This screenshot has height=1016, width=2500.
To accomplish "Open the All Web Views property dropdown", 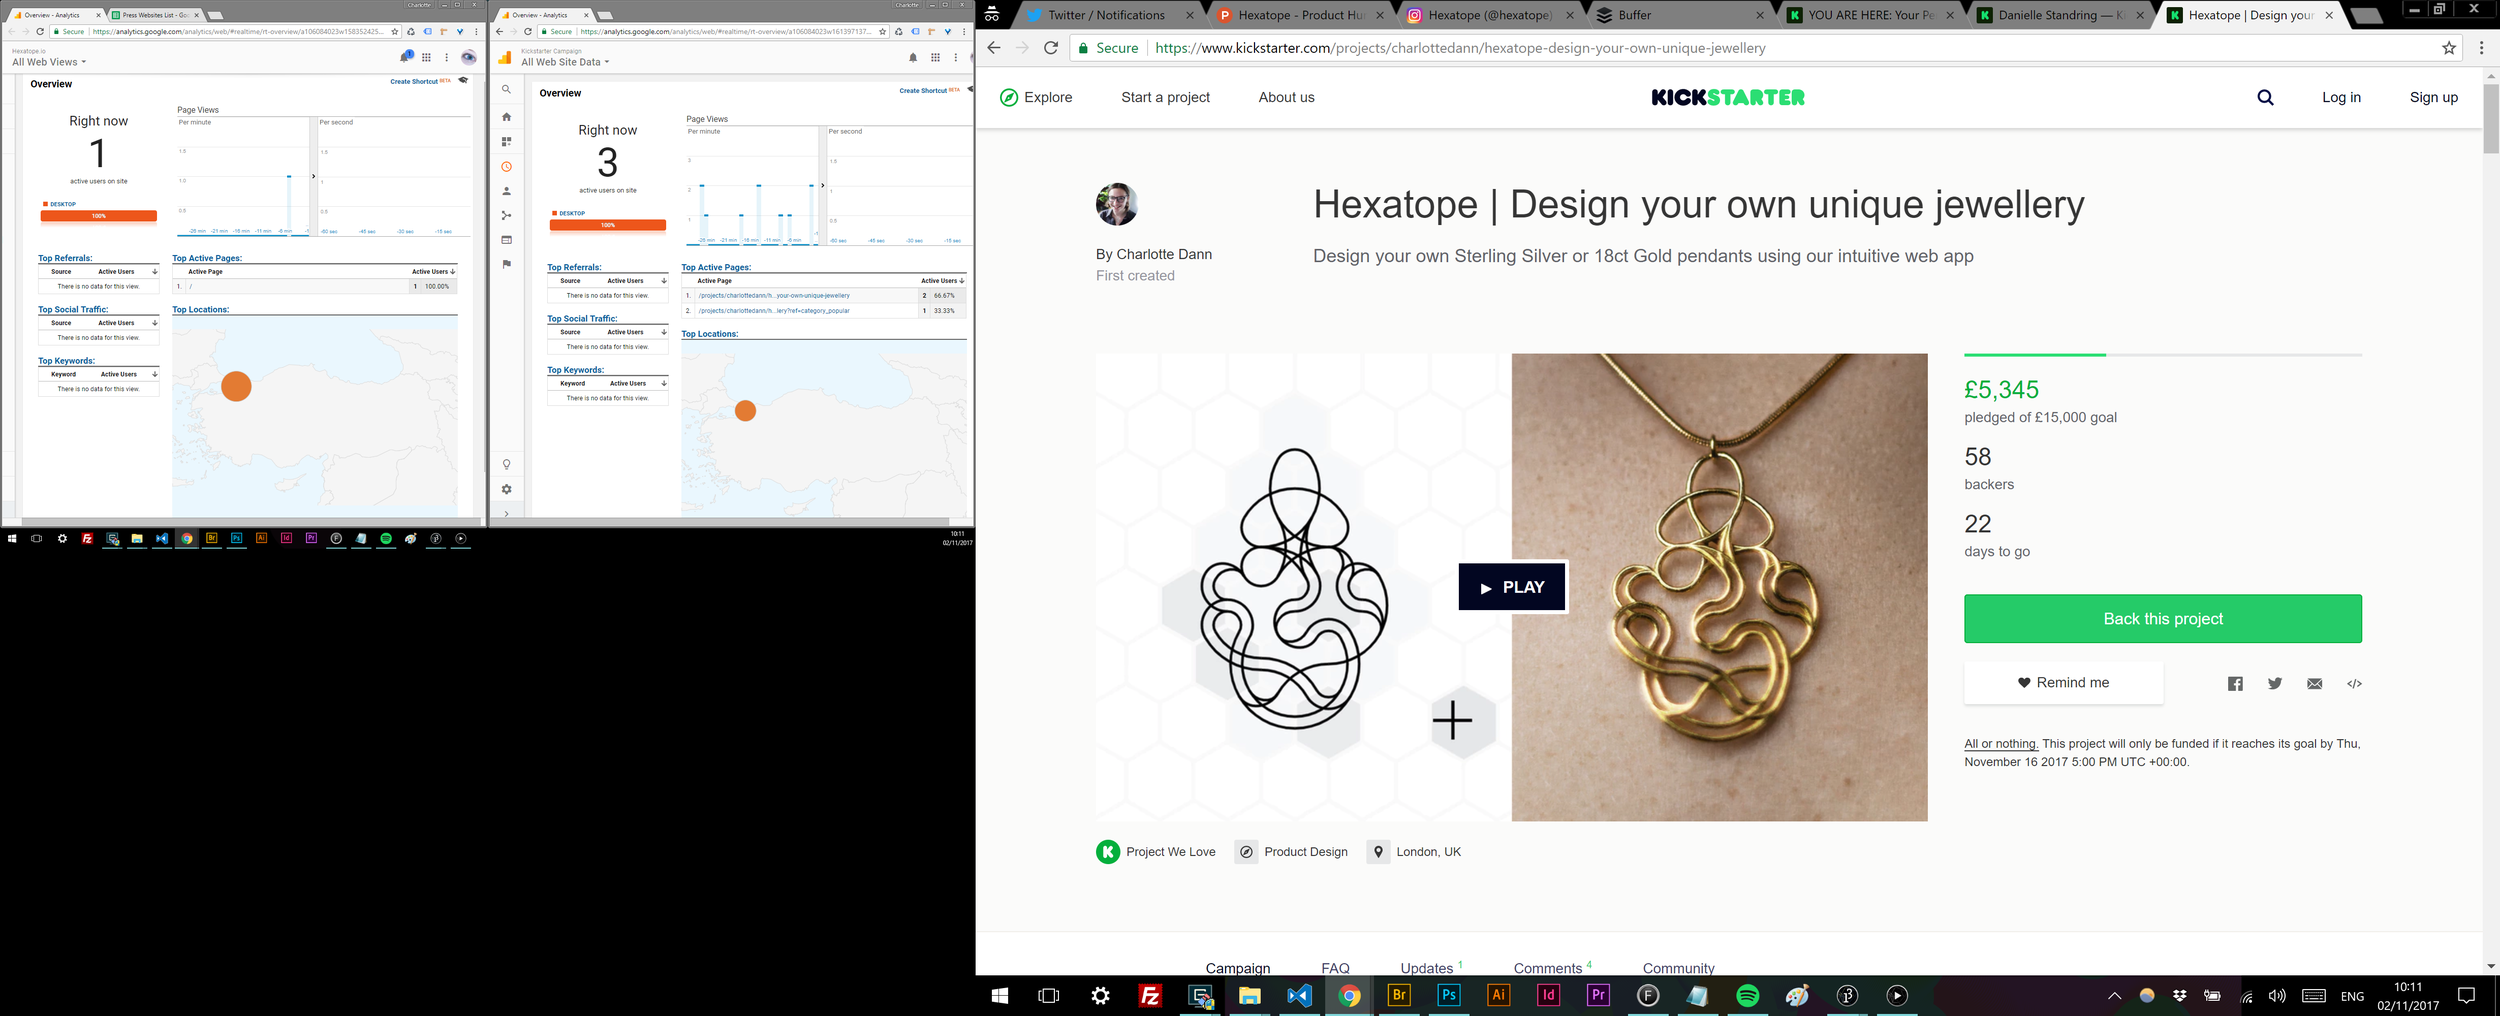I will (49, 62).
